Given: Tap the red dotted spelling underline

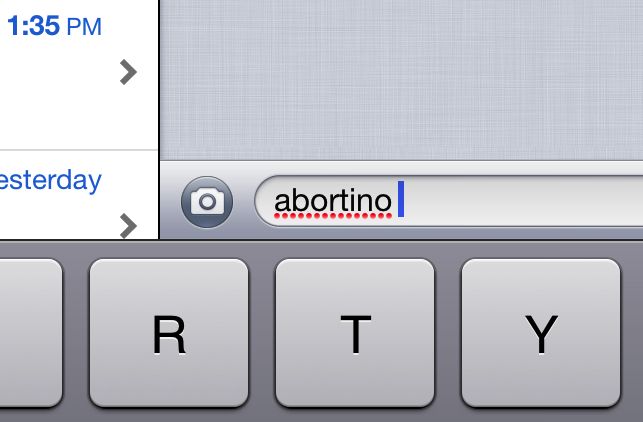Looking at the screenshot, I should pos(333,216).
